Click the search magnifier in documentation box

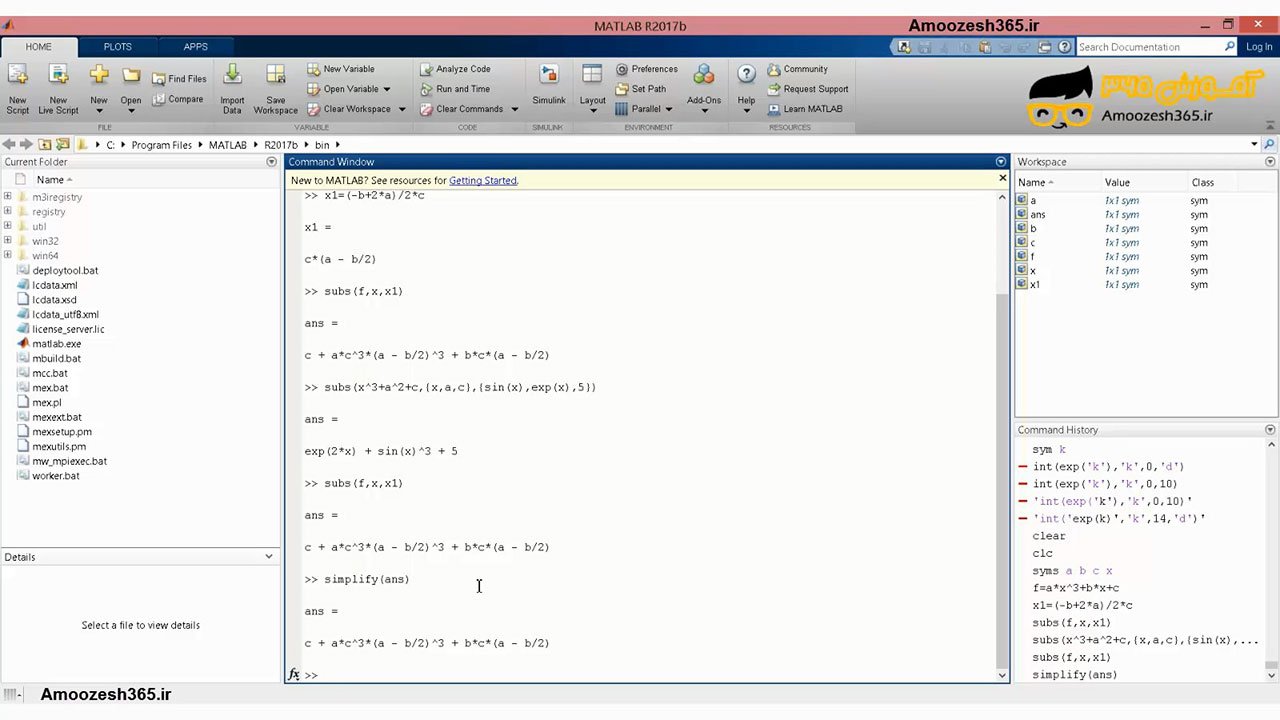click(1230, 47)
